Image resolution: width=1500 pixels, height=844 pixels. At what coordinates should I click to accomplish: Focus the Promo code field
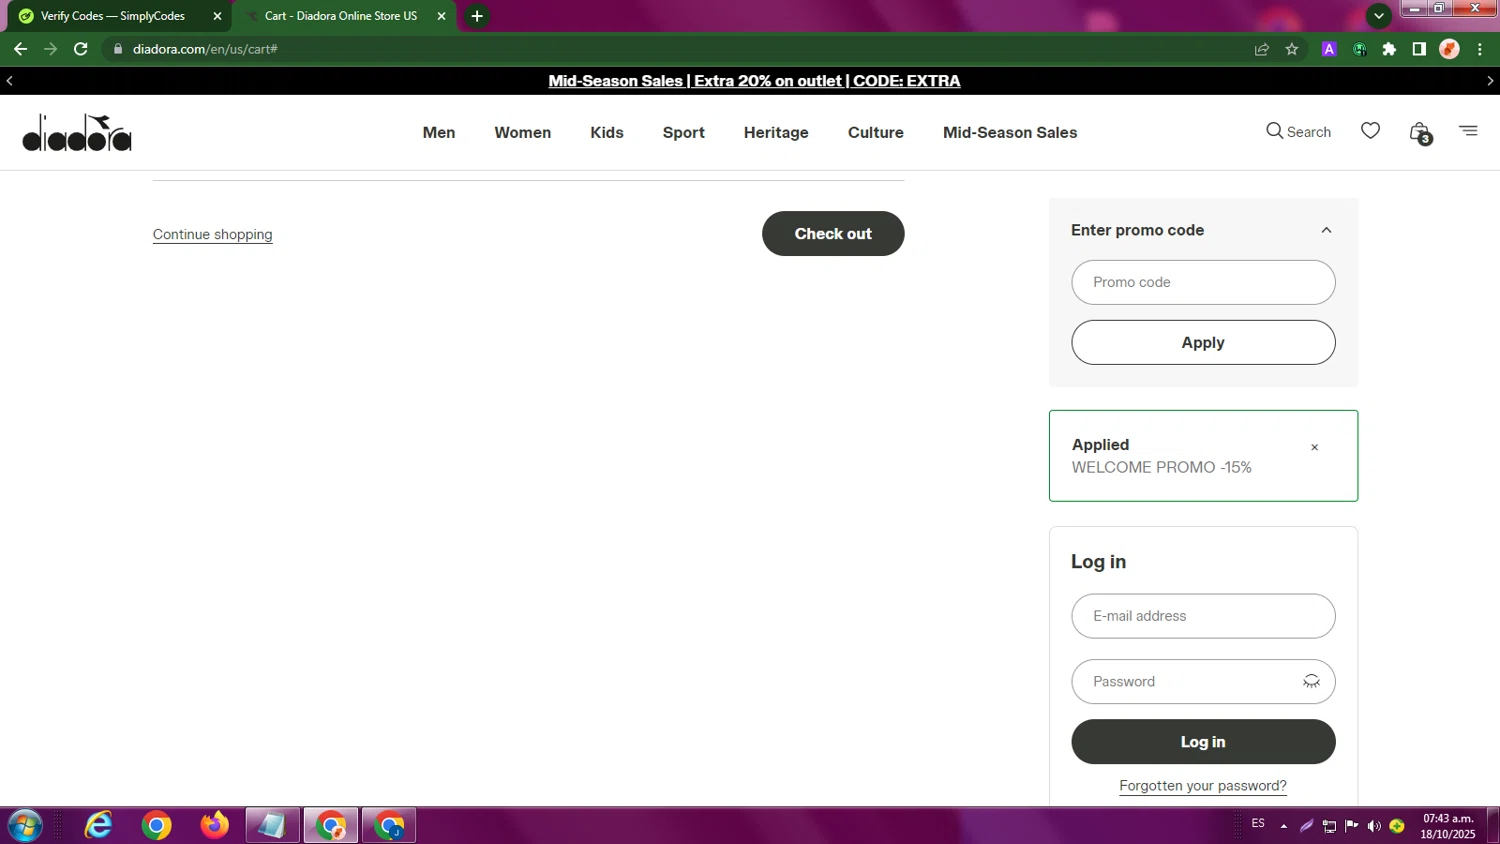(x=1203, y=282)
